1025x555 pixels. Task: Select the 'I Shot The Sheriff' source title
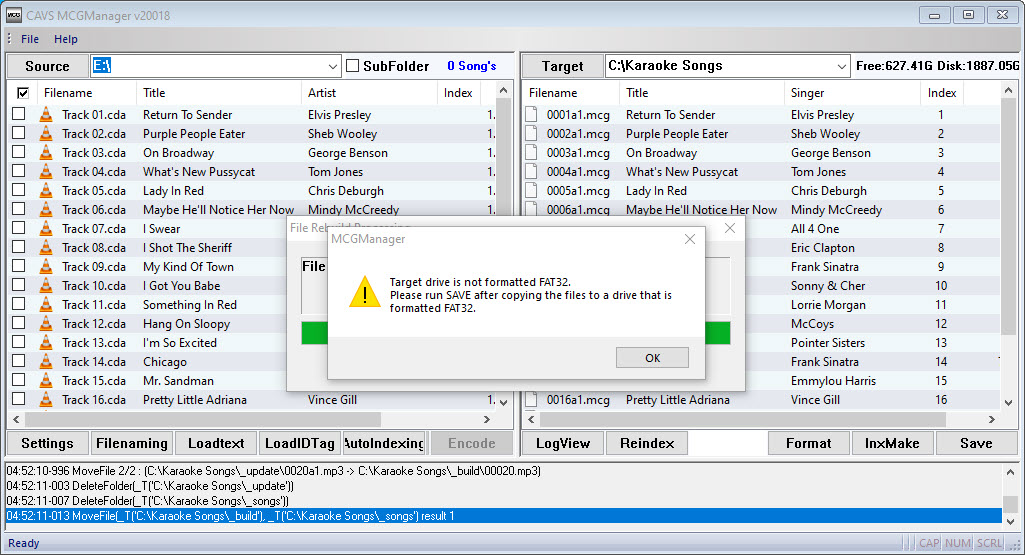[188, 248]
